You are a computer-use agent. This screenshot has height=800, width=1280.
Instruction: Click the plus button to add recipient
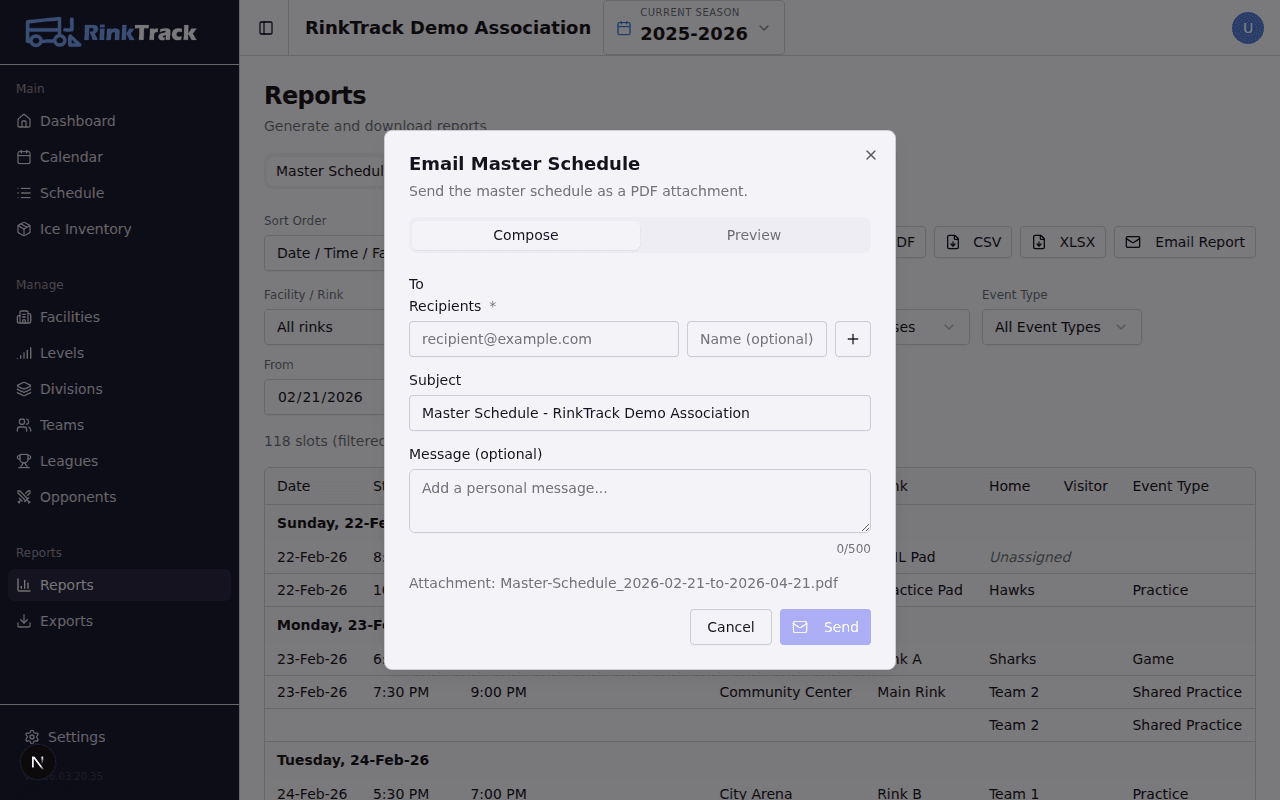pyautogui.click(x=852, y=339)
